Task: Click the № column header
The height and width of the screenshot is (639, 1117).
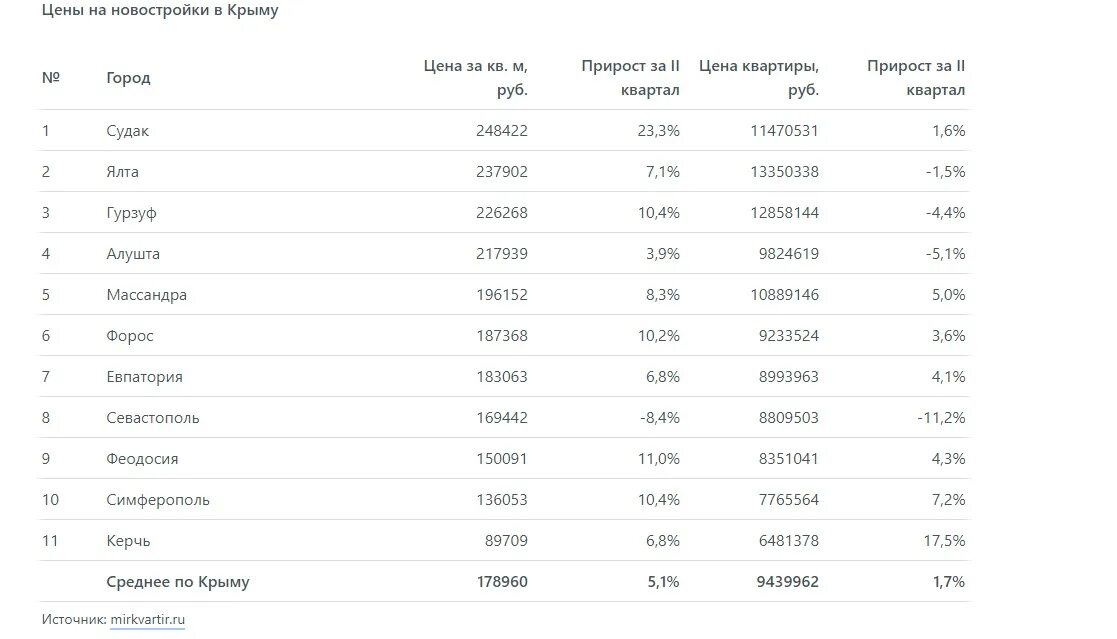Action: (x=51, y=78)
